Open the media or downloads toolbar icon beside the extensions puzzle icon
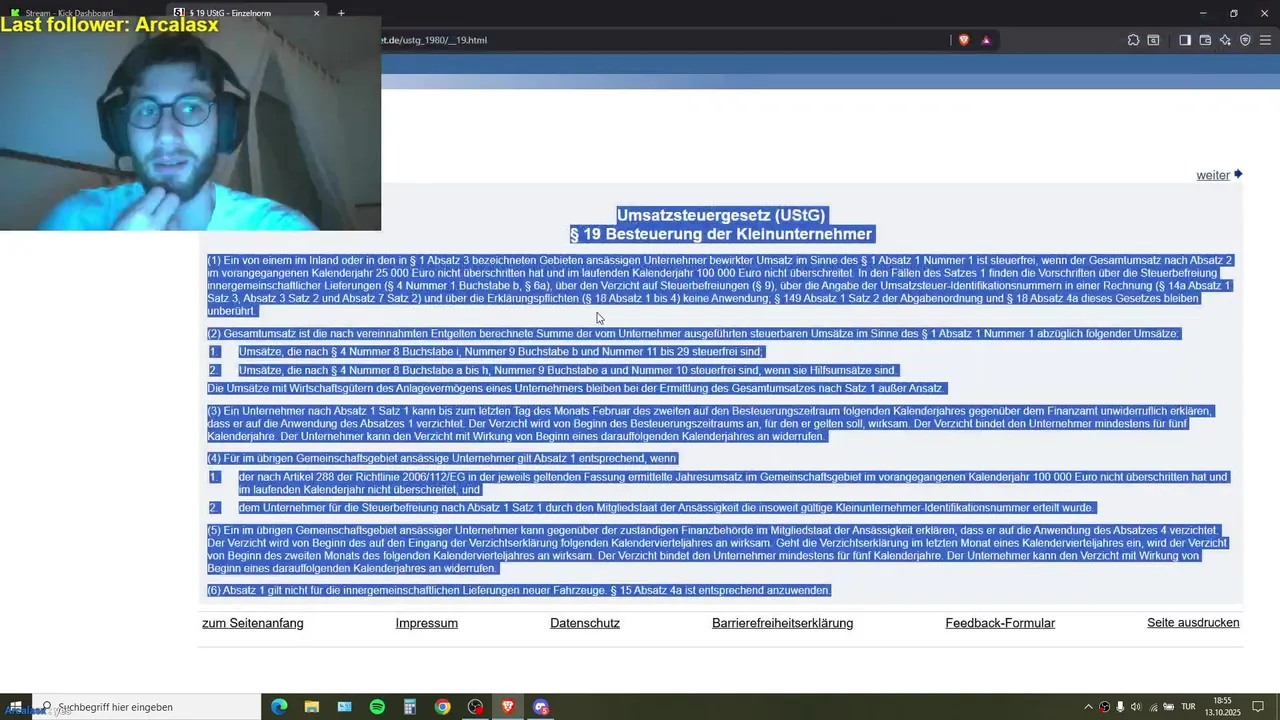Viewport: 1280px width, 720px height. (1153, 40)
